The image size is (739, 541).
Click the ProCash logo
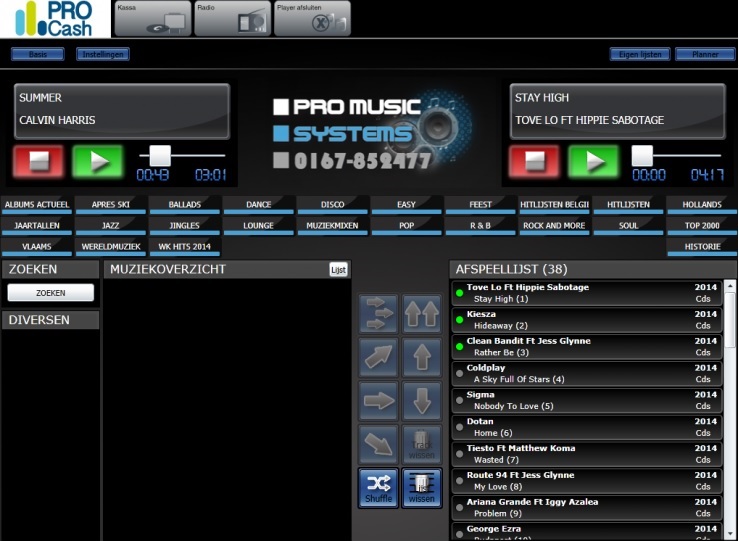pyautogui.click(x=55, y=19)
